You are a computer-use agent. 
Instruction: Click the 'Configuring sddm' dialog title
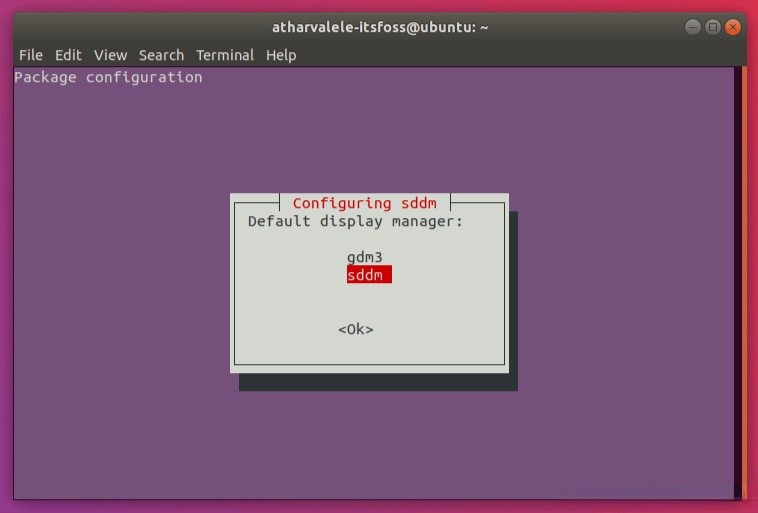point(364,203)
